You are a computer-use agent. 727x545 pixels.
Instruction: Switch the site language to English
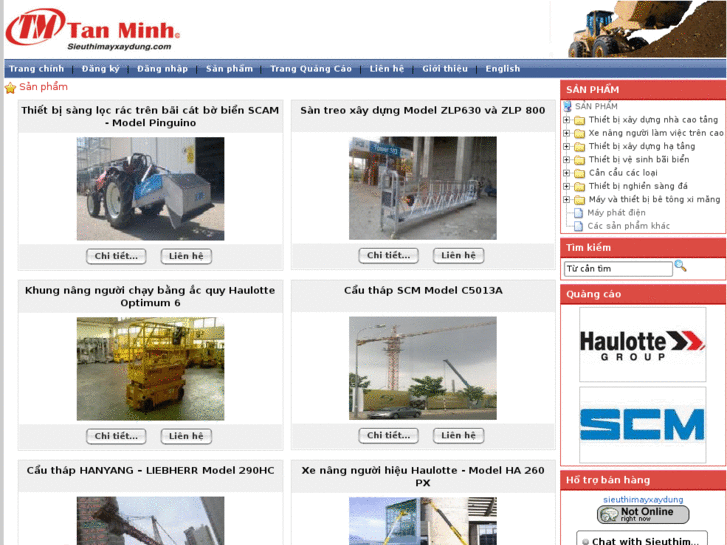coord(503,69)
